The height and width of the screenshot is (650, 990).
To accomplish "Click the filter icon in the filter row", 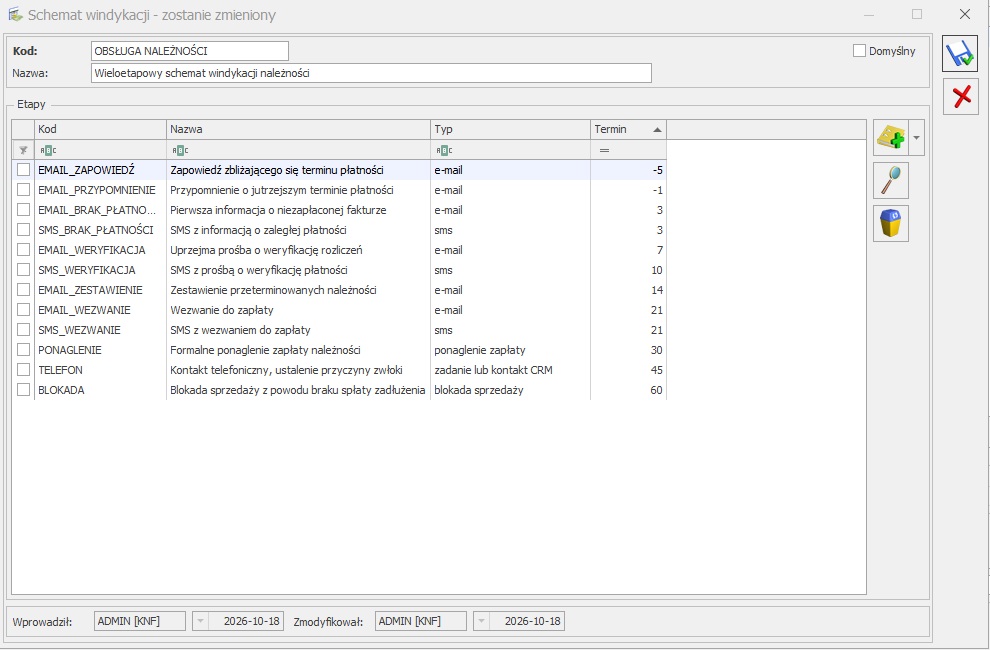I will point(23,150).
